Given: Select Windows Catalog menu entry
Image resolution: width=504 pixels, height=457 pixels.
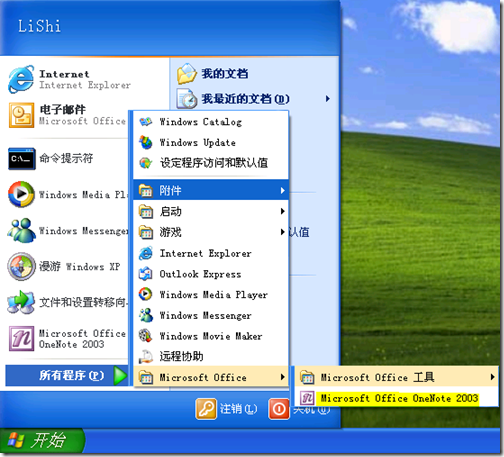Looking at the screenshot, I should point(211,122).
